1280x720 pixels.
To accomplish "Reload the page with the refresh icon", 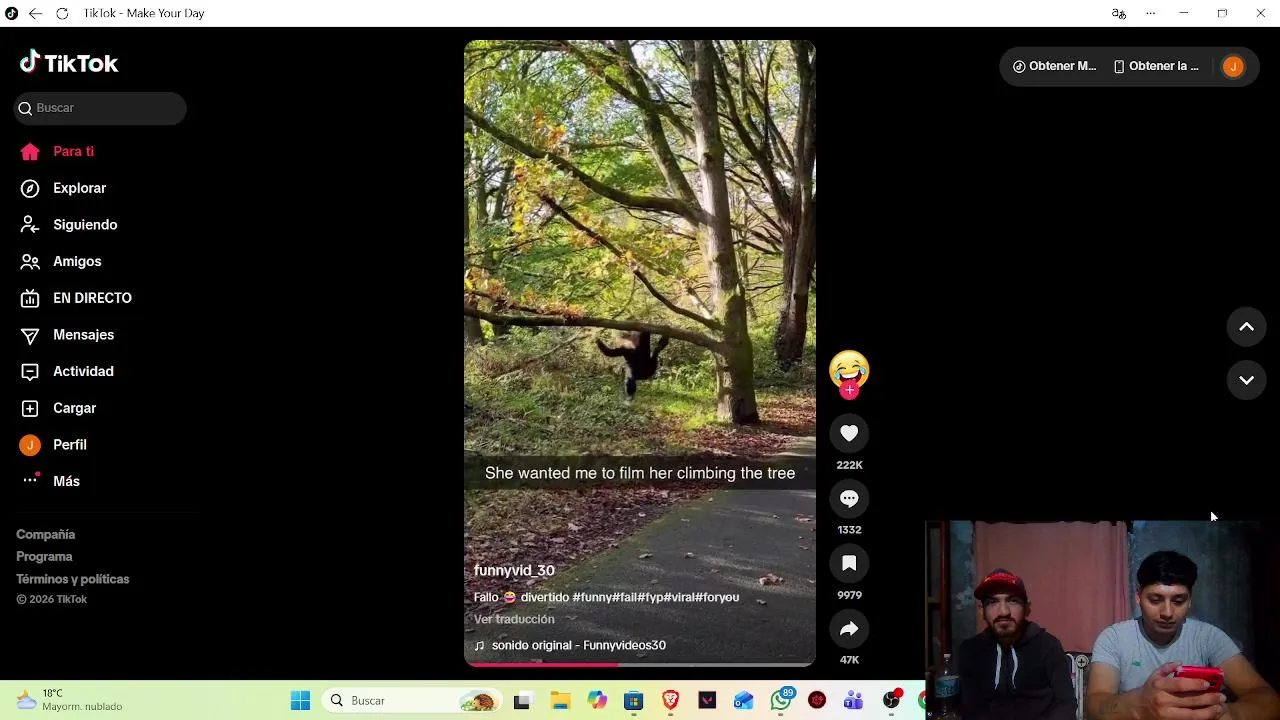I will click(x=62, y=13).
